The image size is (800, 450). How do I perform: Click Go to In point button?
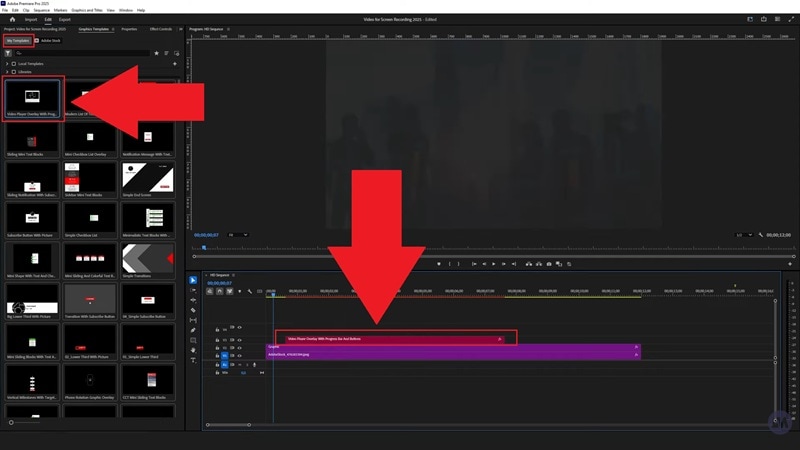point(474,264)
